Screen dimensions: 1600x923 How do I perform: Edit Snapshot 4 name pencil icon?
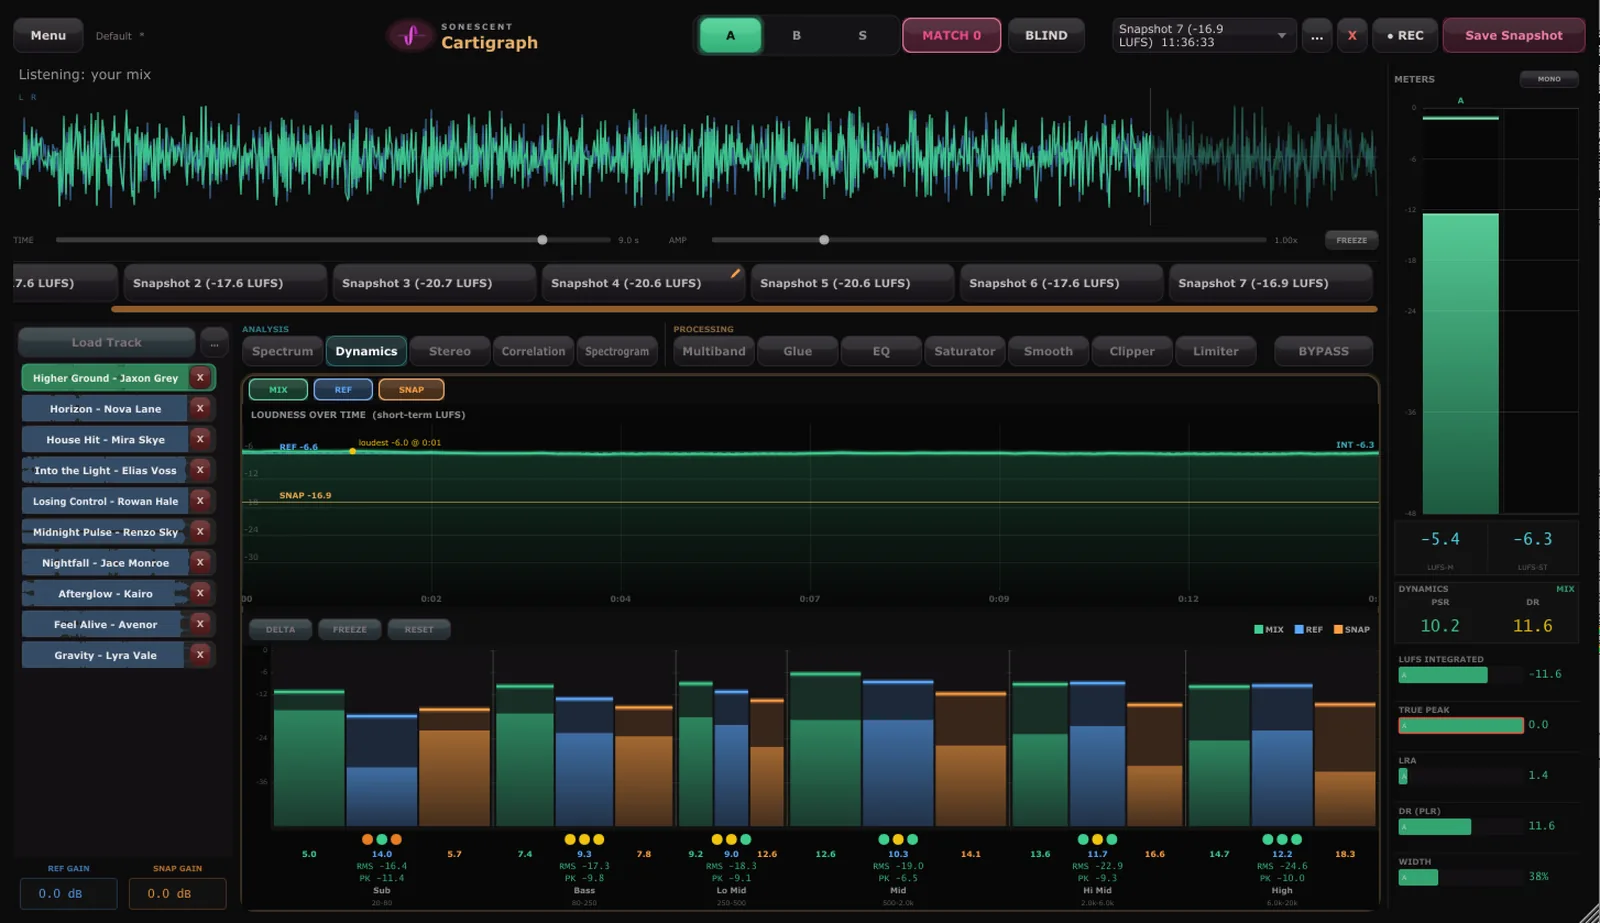click(x=736, y=273)
